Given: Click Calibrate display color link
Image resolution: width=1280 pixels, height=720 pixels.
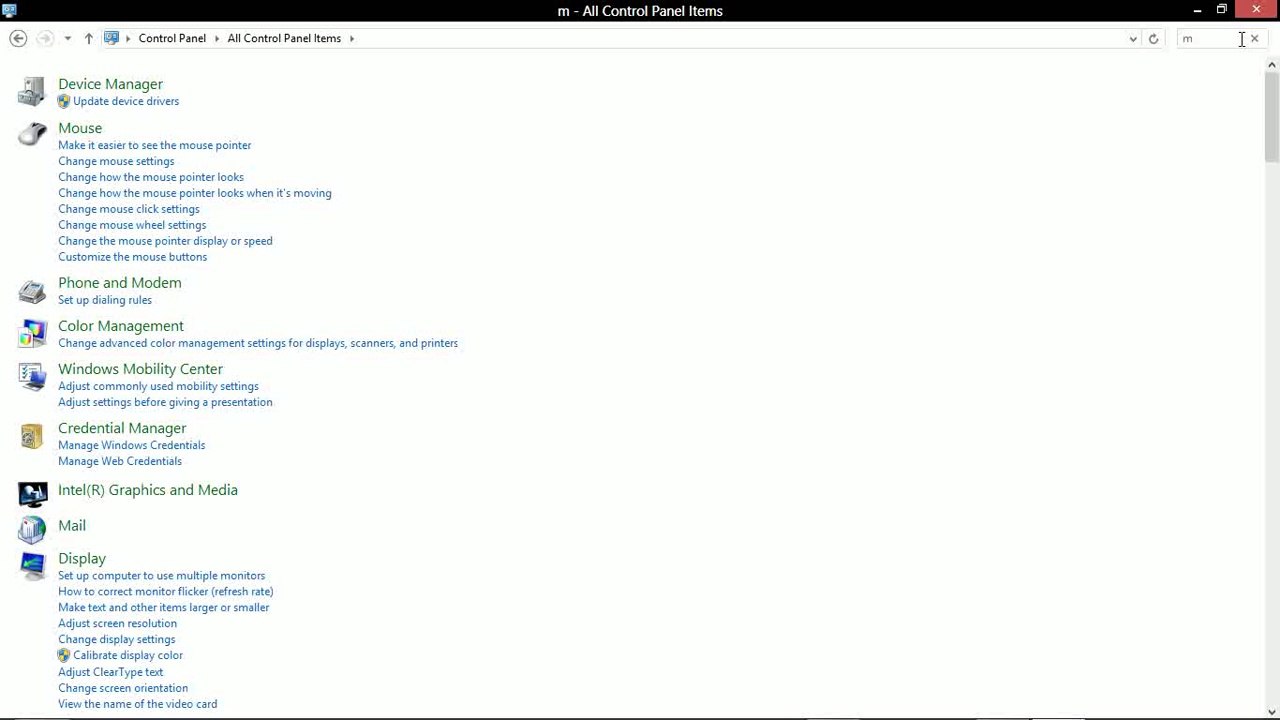Looking at the screenshot, I should (x=128, y=656).
